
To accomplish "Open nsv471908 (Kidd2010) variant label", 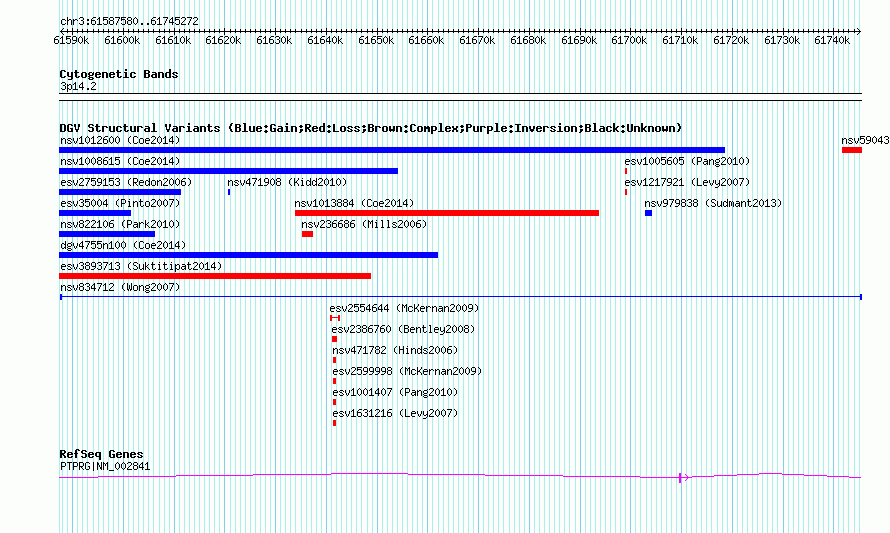I will point(287,182).
